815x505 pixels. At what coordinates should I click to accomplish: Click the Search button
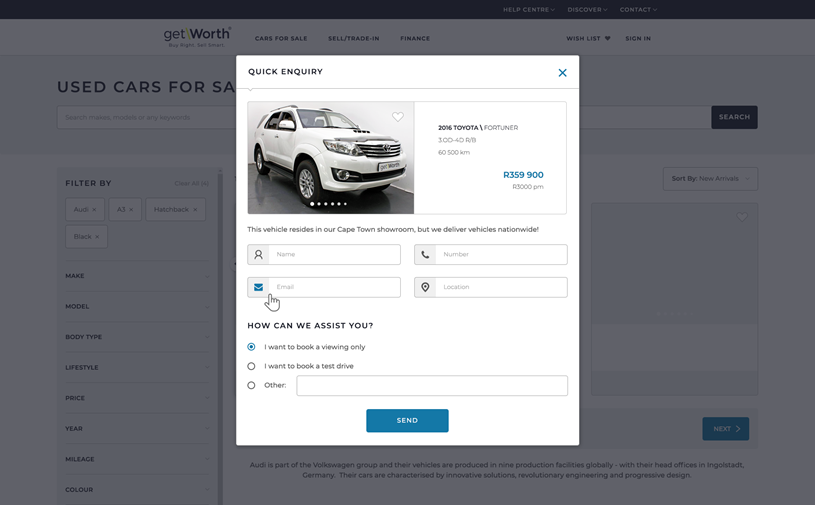pyautogui.click(x=734, y=117)
